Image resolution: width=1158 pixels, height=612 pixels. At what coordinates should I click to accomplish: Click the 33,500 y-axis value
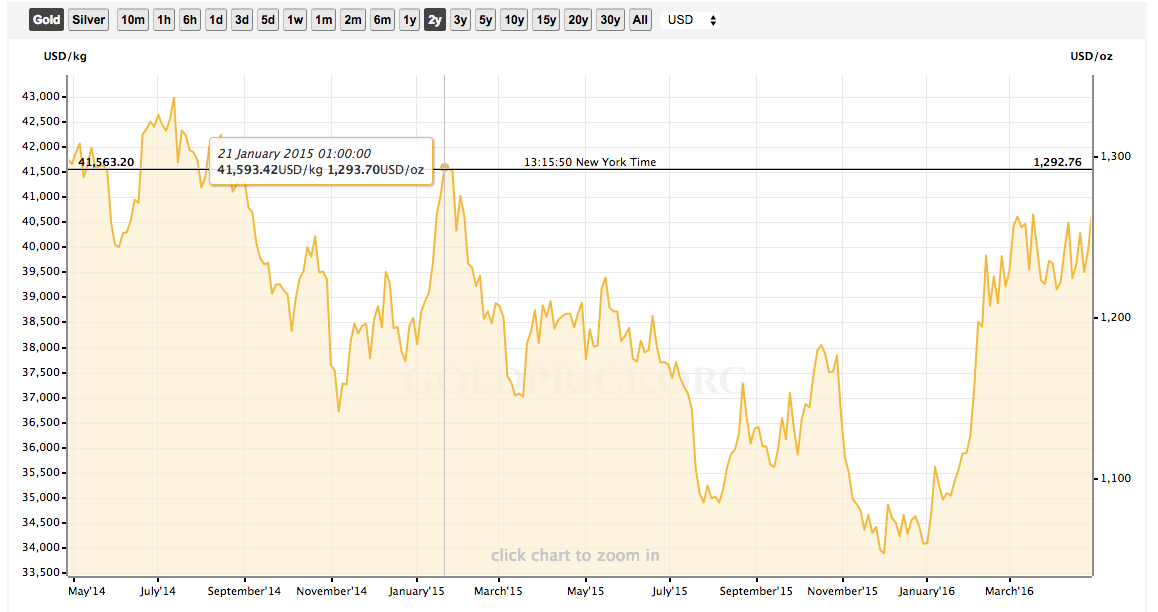(x=41, y=572)
